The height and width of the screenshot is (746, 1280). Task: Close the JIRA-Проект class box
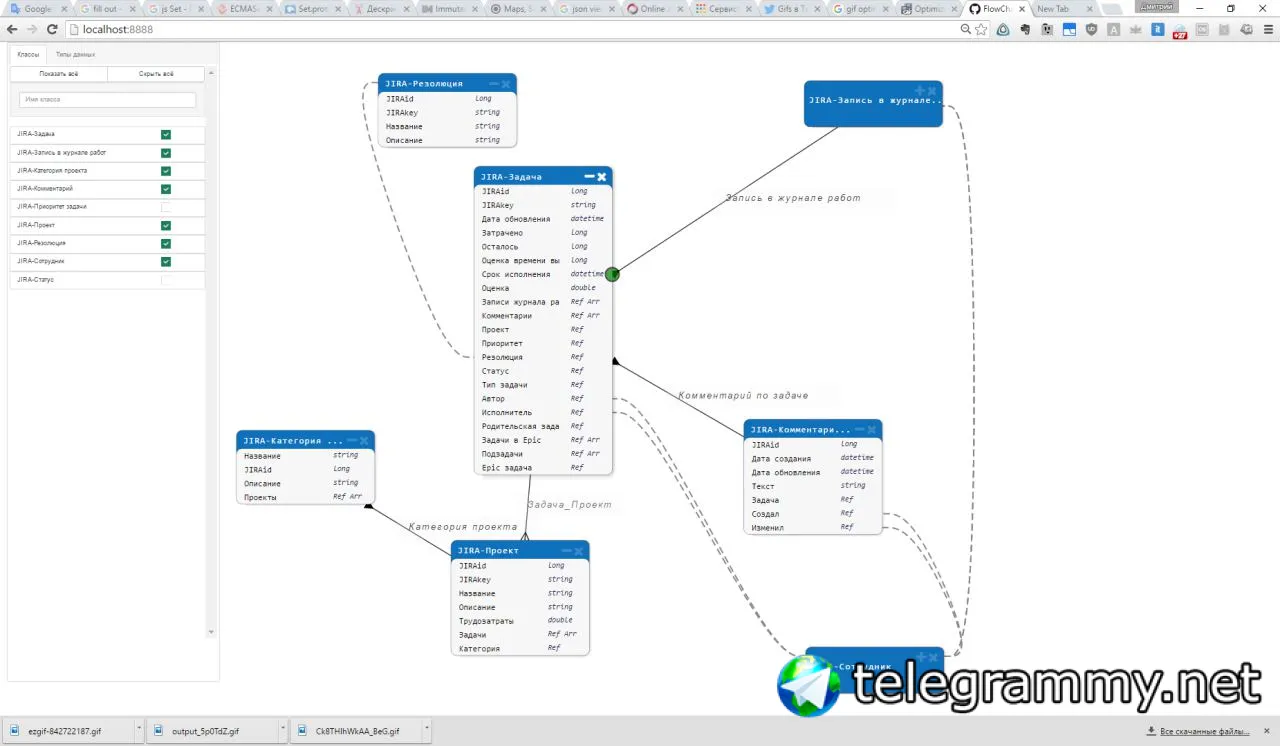[579, 550]
